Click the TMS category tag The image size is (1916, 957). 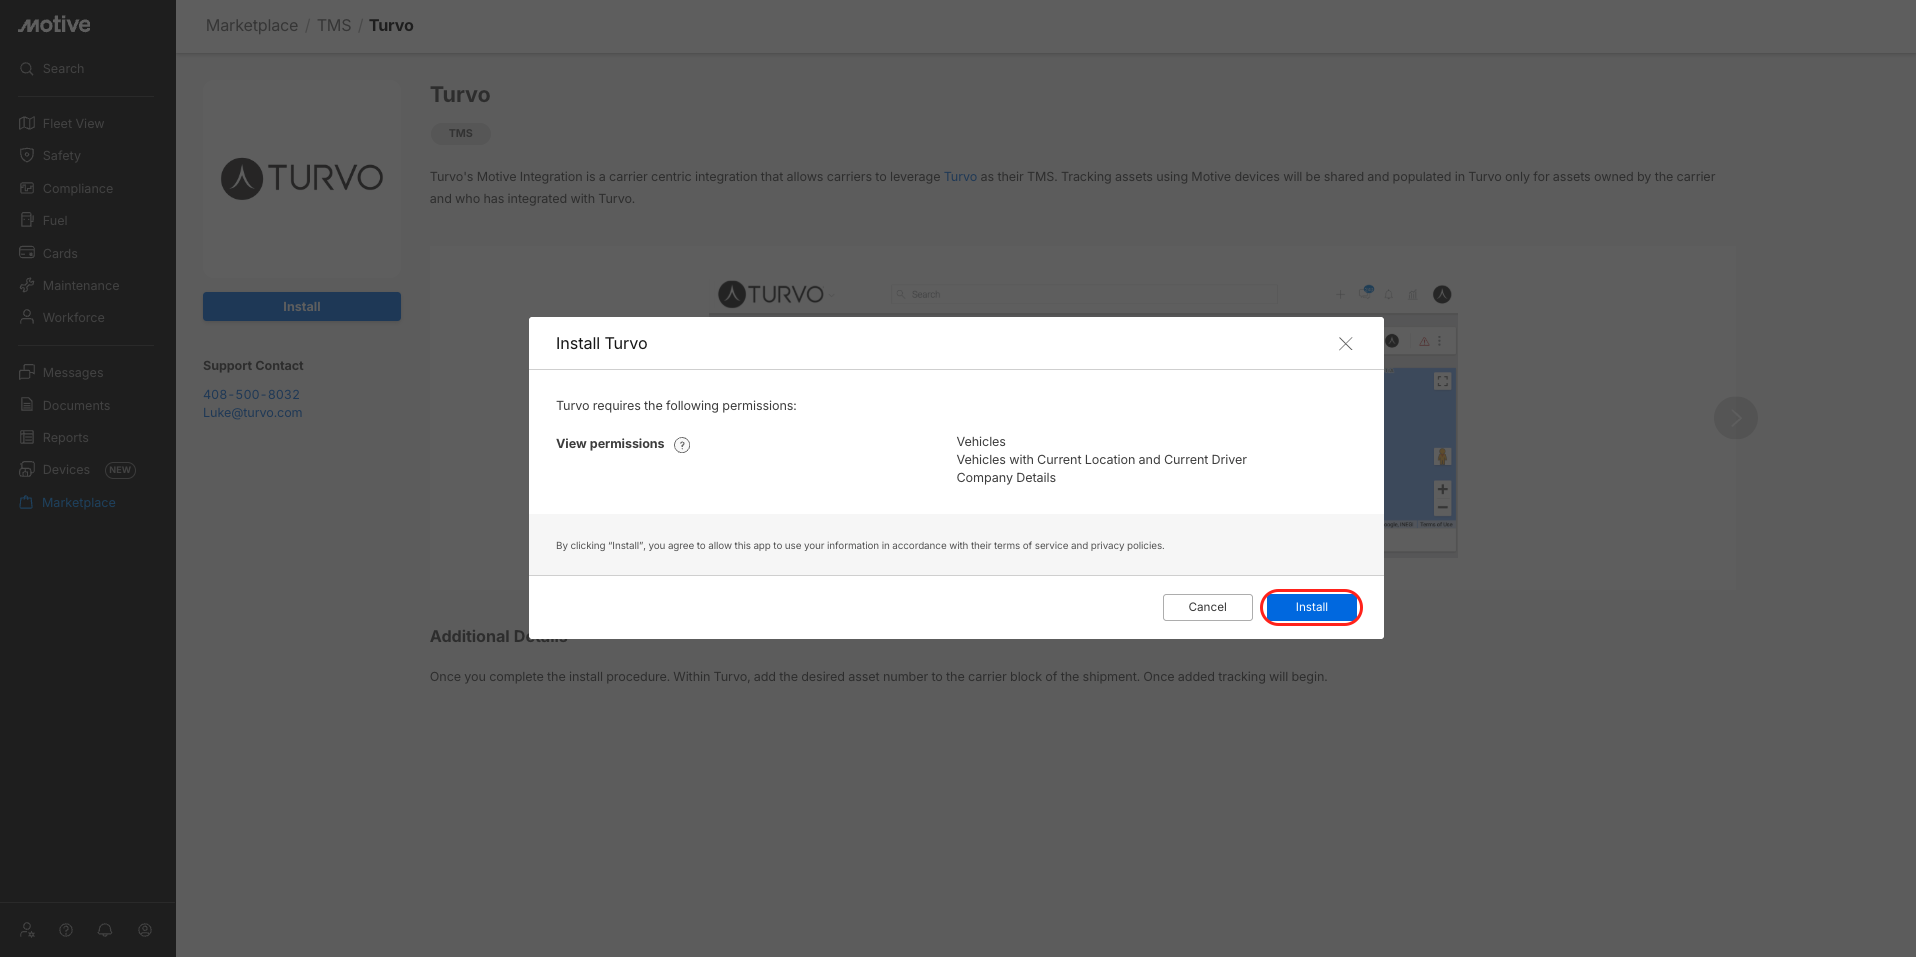(461, 133)
